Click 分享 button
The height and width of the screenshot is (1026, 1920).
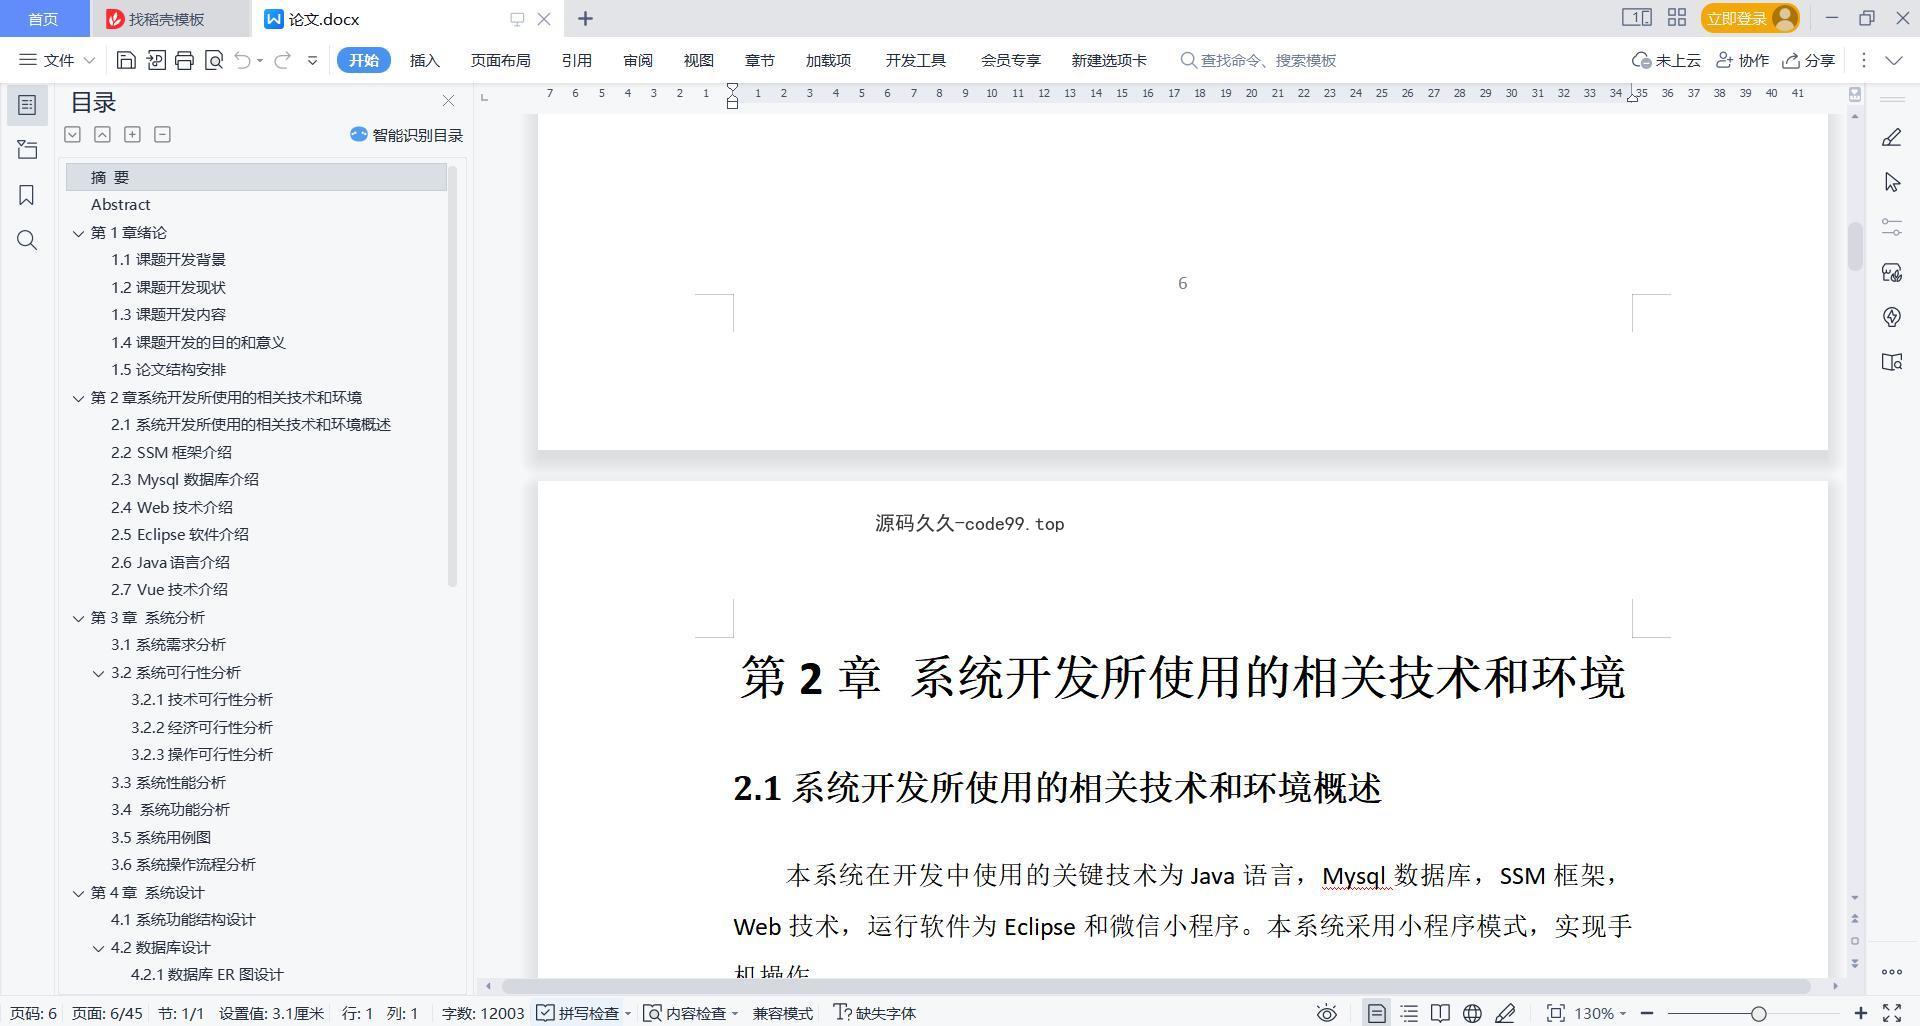(1809, 60)
